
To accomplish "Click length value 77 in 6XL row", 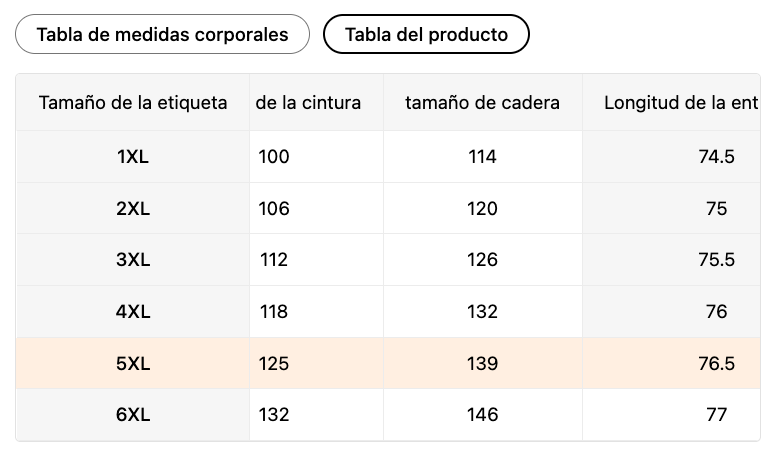I will coord(716,415).
